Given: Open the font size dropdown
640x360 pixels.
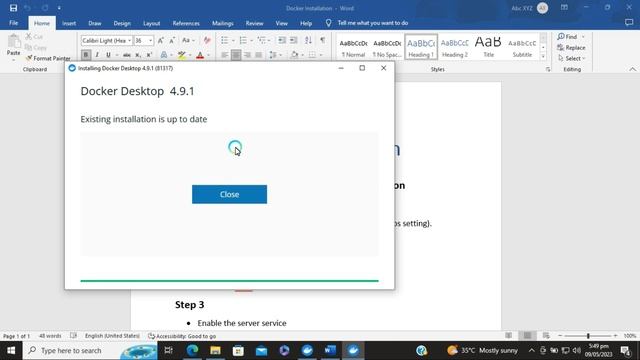Looking at the screenshot, I should [150, 40].
